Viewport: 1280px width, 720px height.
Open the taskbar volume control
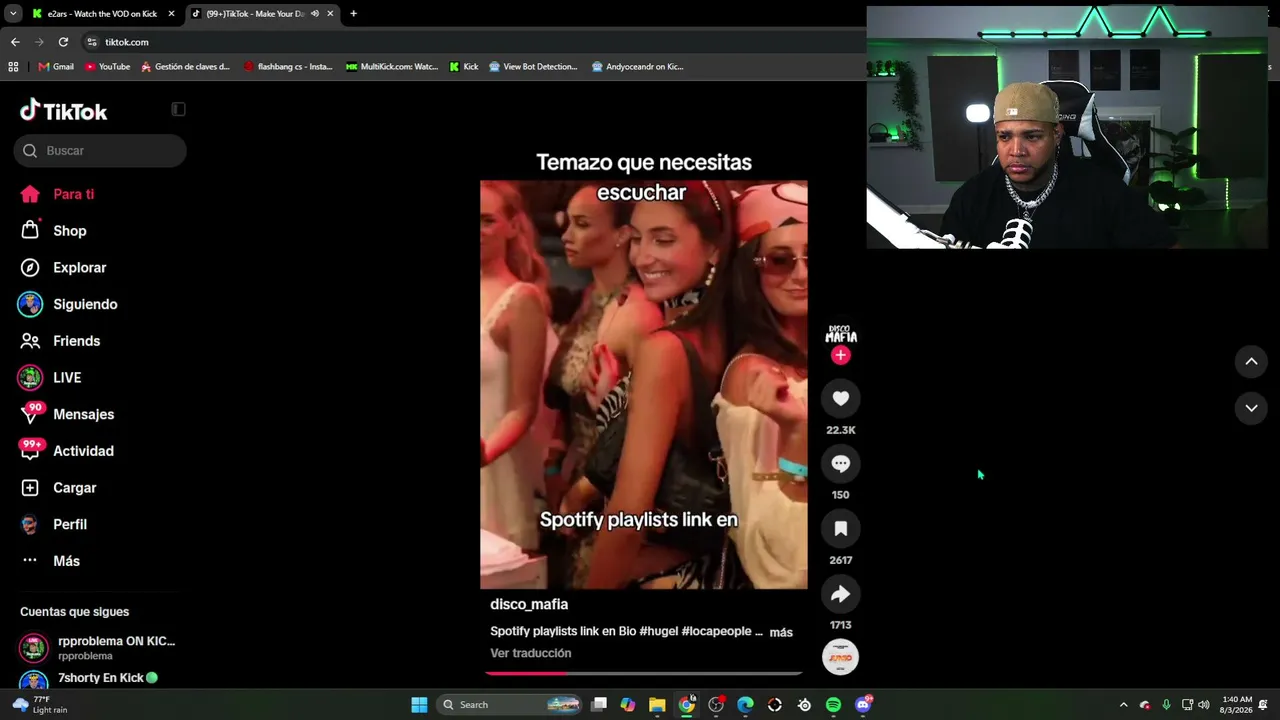pos(1203,705)
